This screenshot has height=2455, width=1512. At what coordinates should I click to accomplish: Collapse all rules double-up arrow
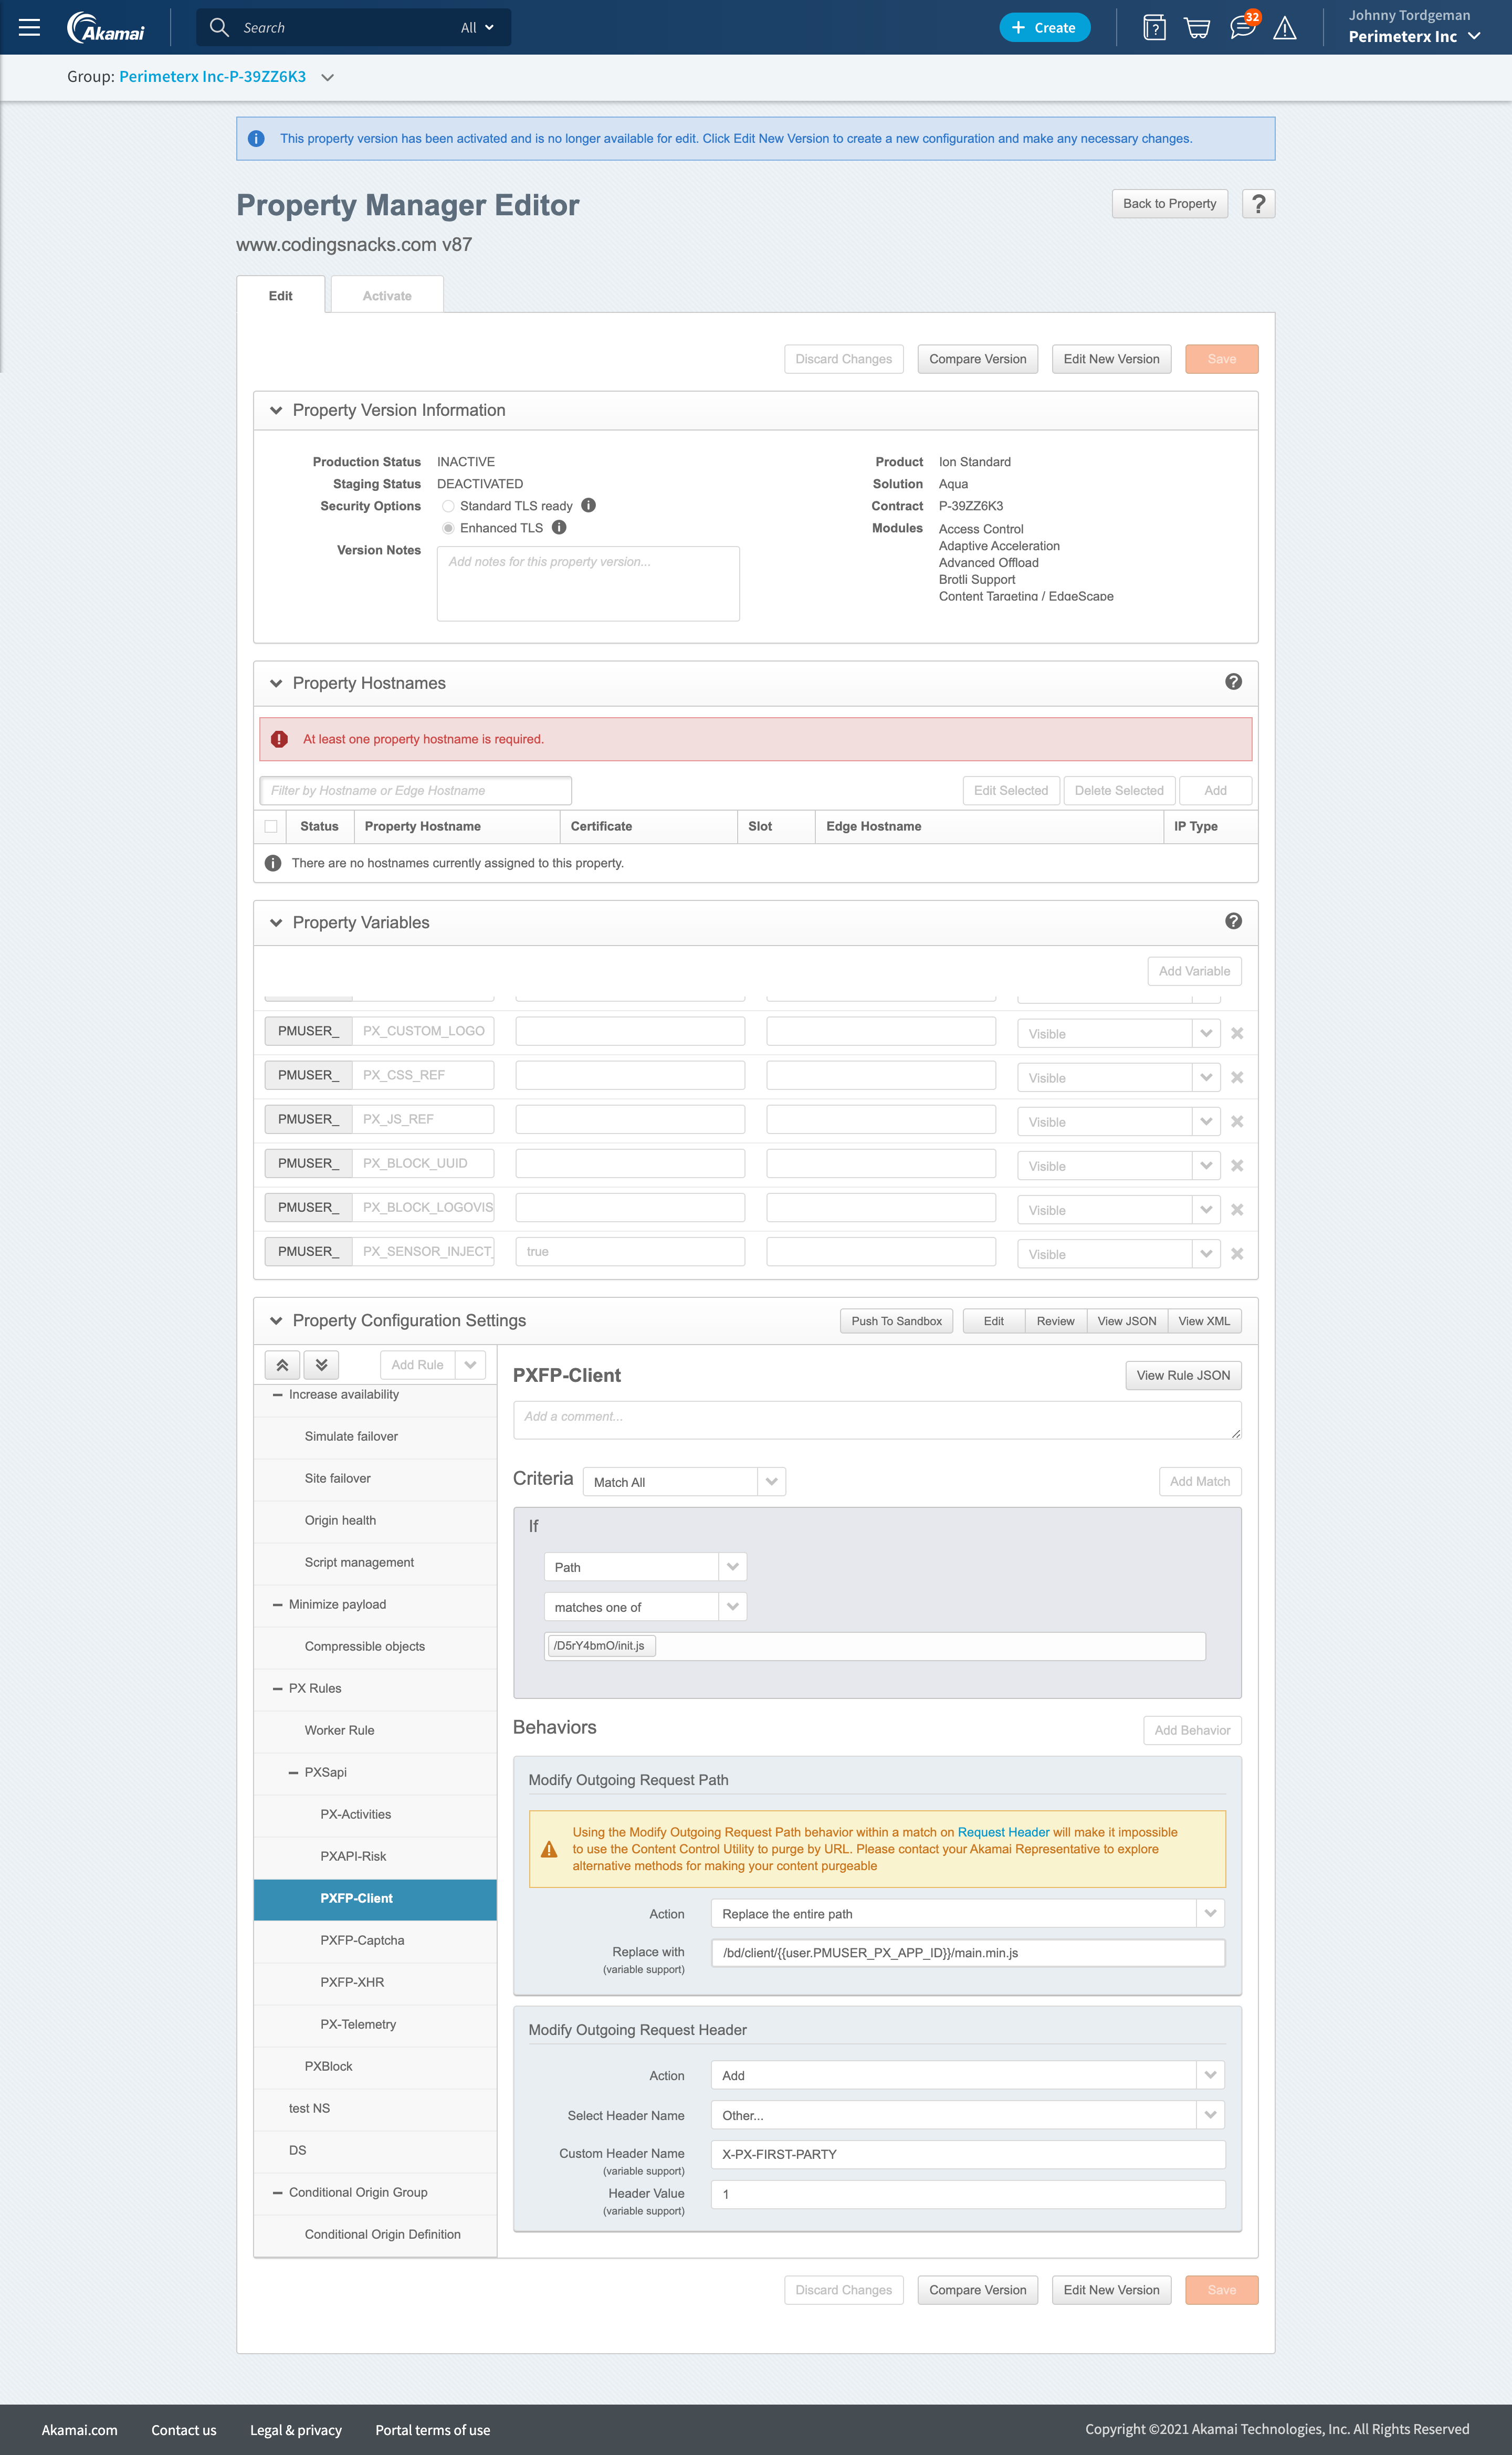(x=282, y=1365)
